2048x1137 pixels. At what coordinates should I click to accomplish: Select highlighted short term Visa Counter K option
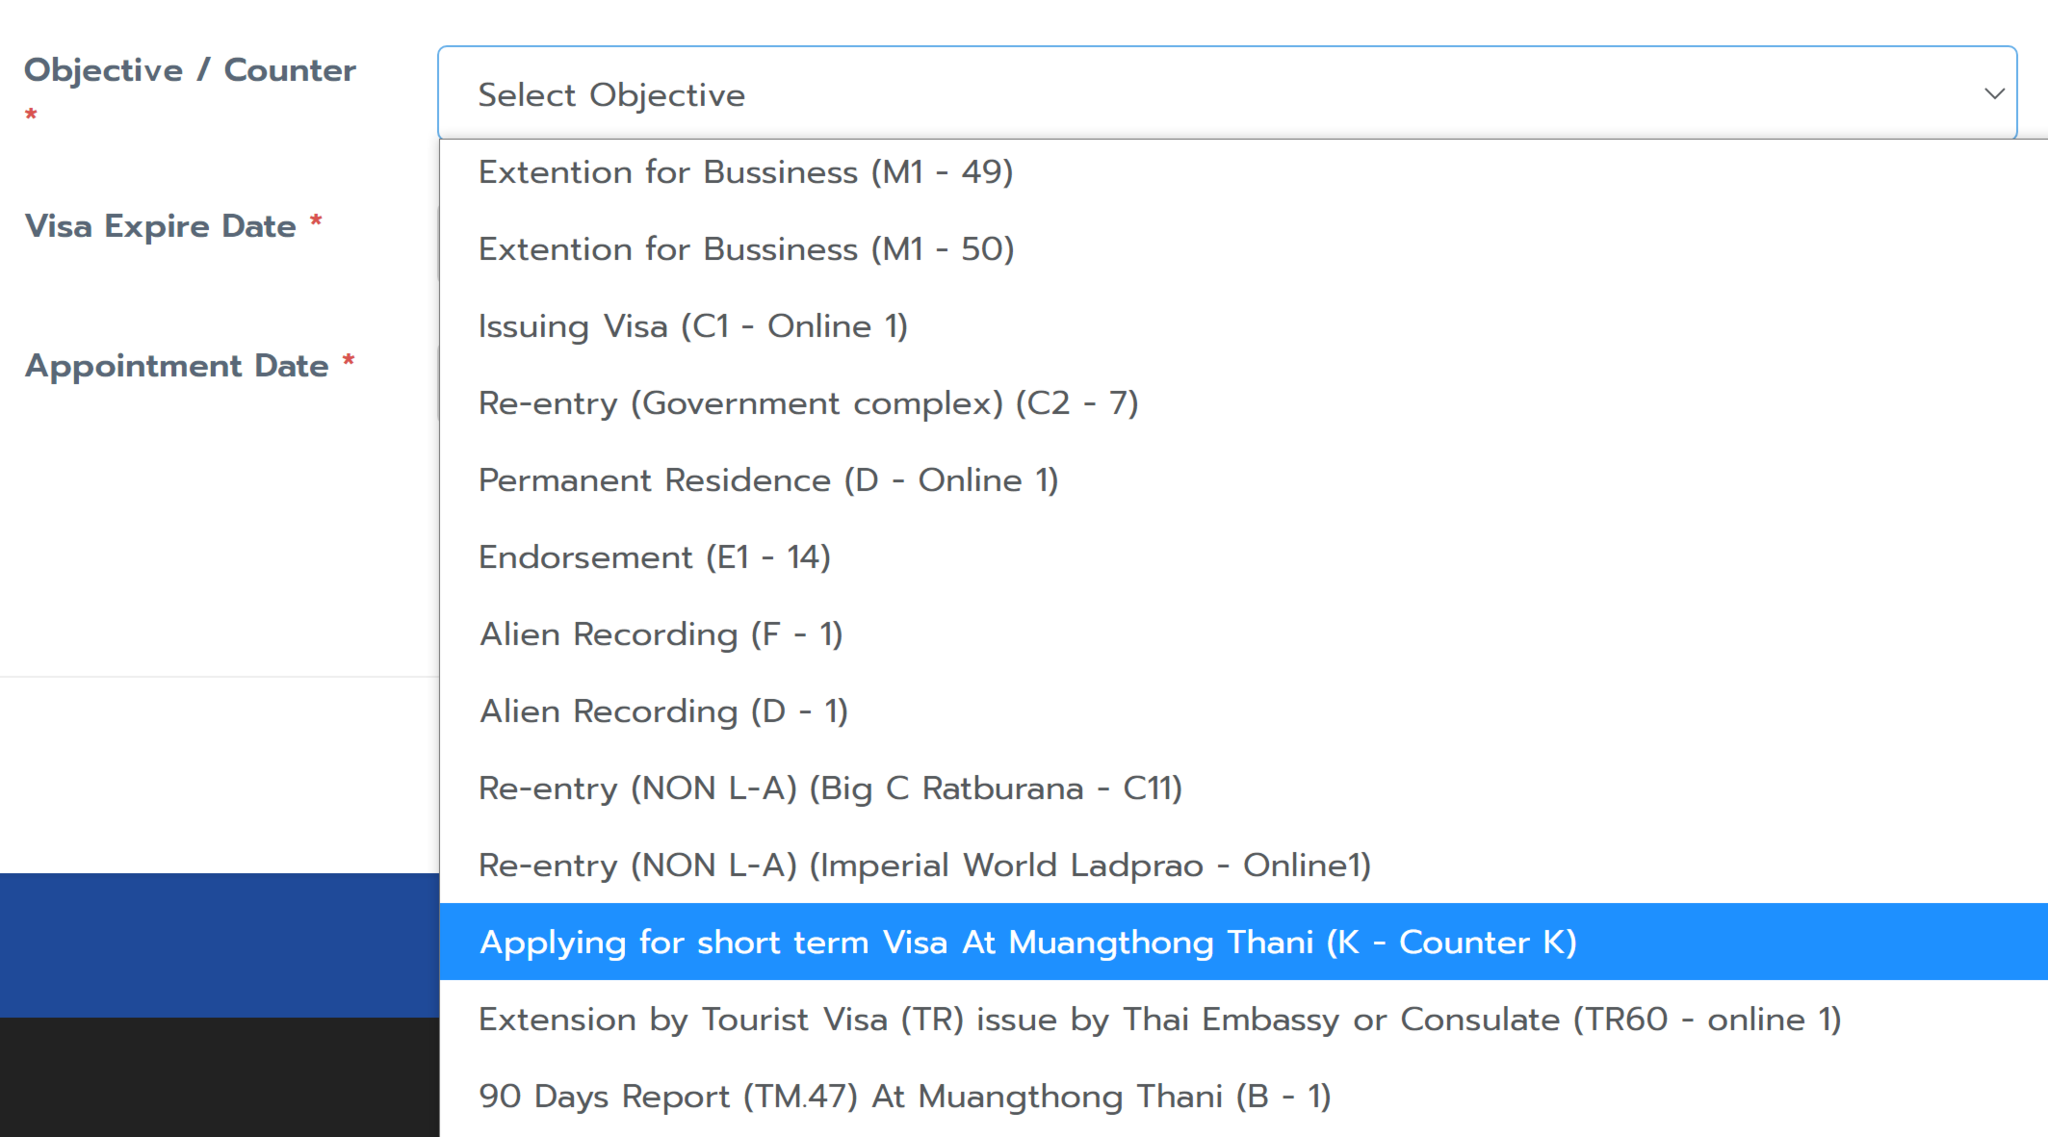[x=1028, y=942]
